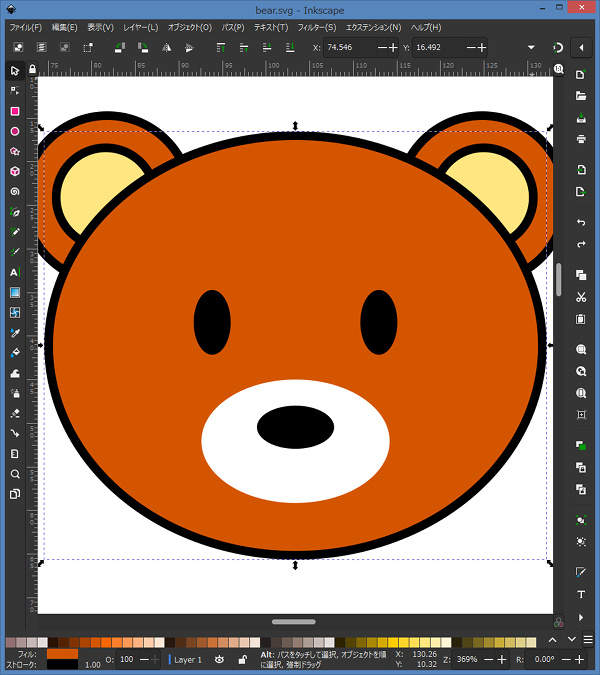Open Fill and Stroke dialog icon
The width and height of the screenshot is (600, 675).
pyautogui.click(x=581, y=572)
